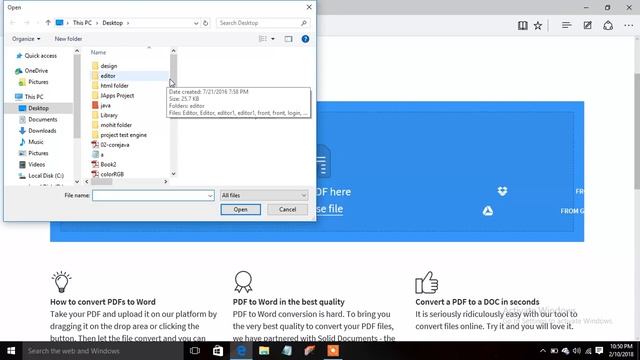Screen dimensions: 640x360
Task: Open File Explorer from the taskbar
Action: [264, 351]
